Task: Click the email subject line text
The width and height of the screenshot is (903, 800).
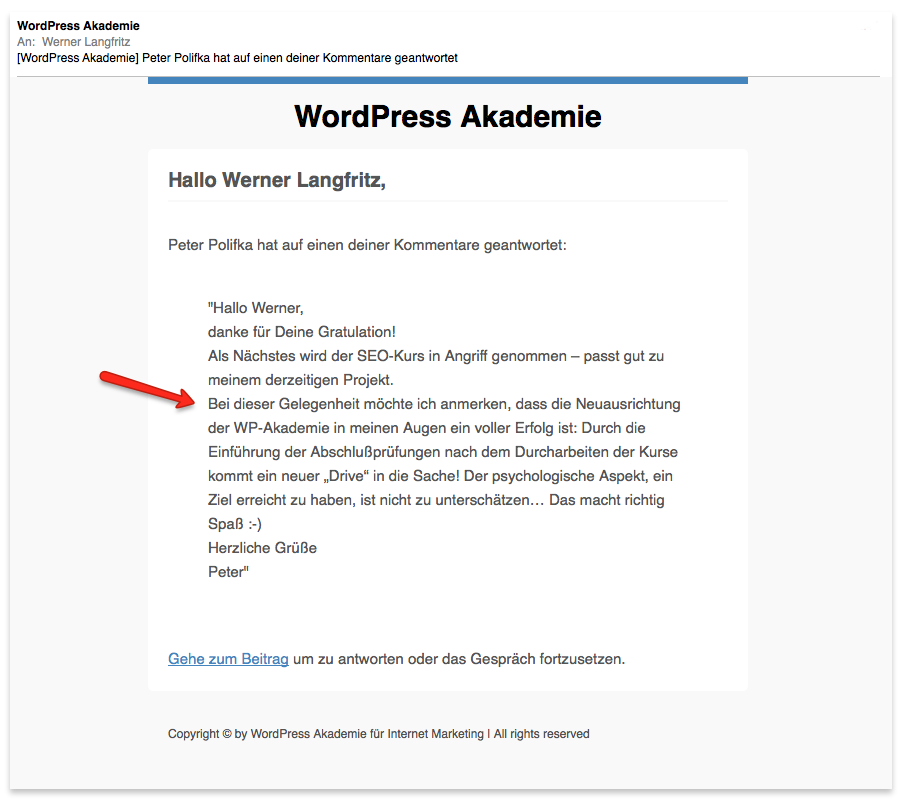Action: [x=237, y=58]
